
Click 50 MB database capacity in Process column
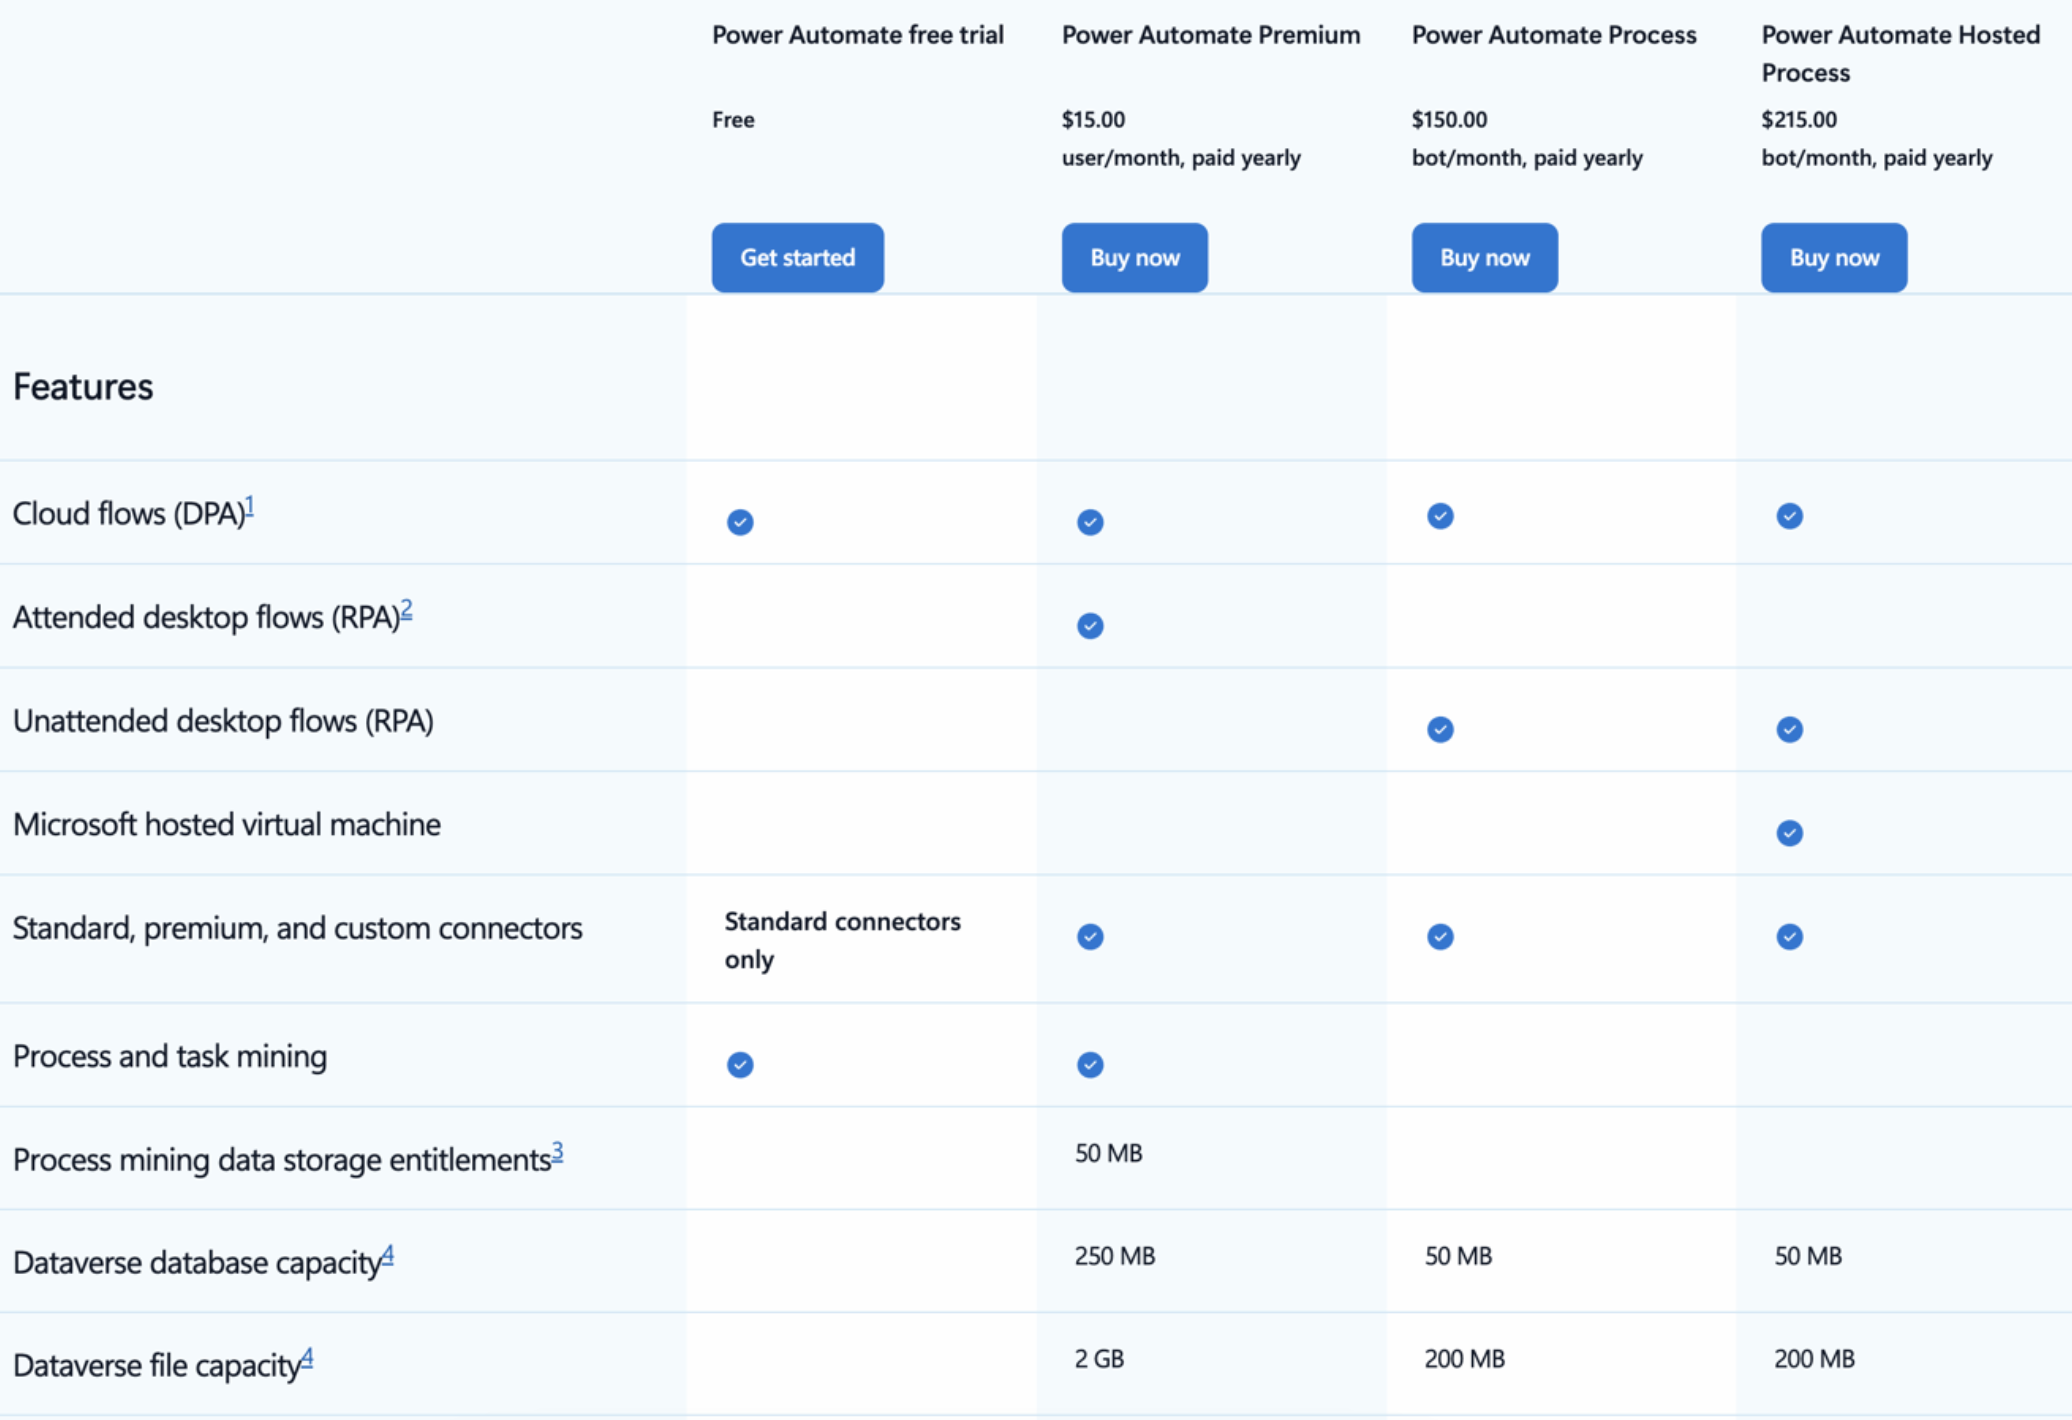(x=1458, y=1256)
